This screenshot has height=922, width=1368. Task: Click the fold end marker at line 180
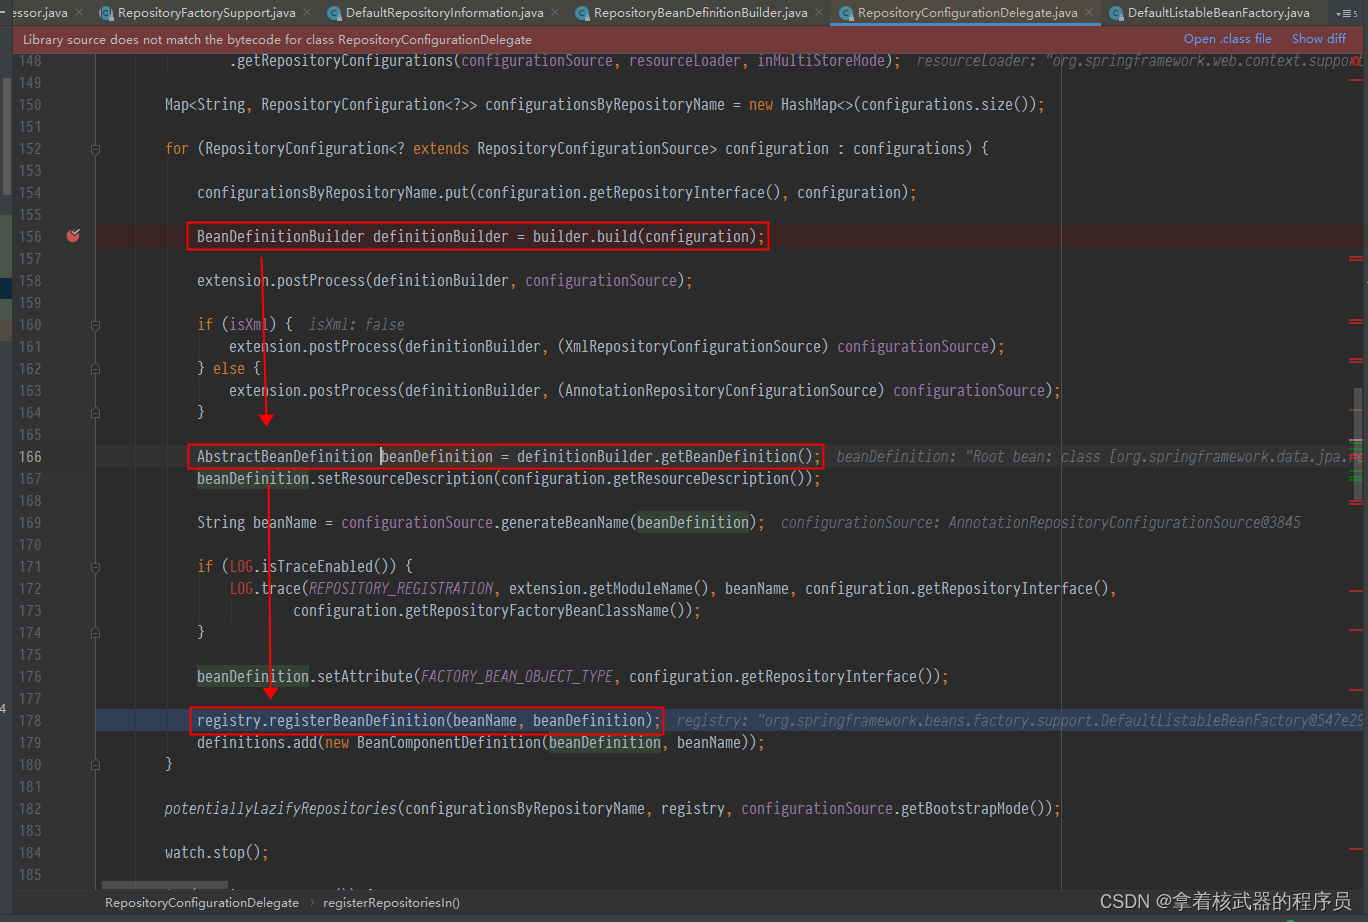click(95, 764)
